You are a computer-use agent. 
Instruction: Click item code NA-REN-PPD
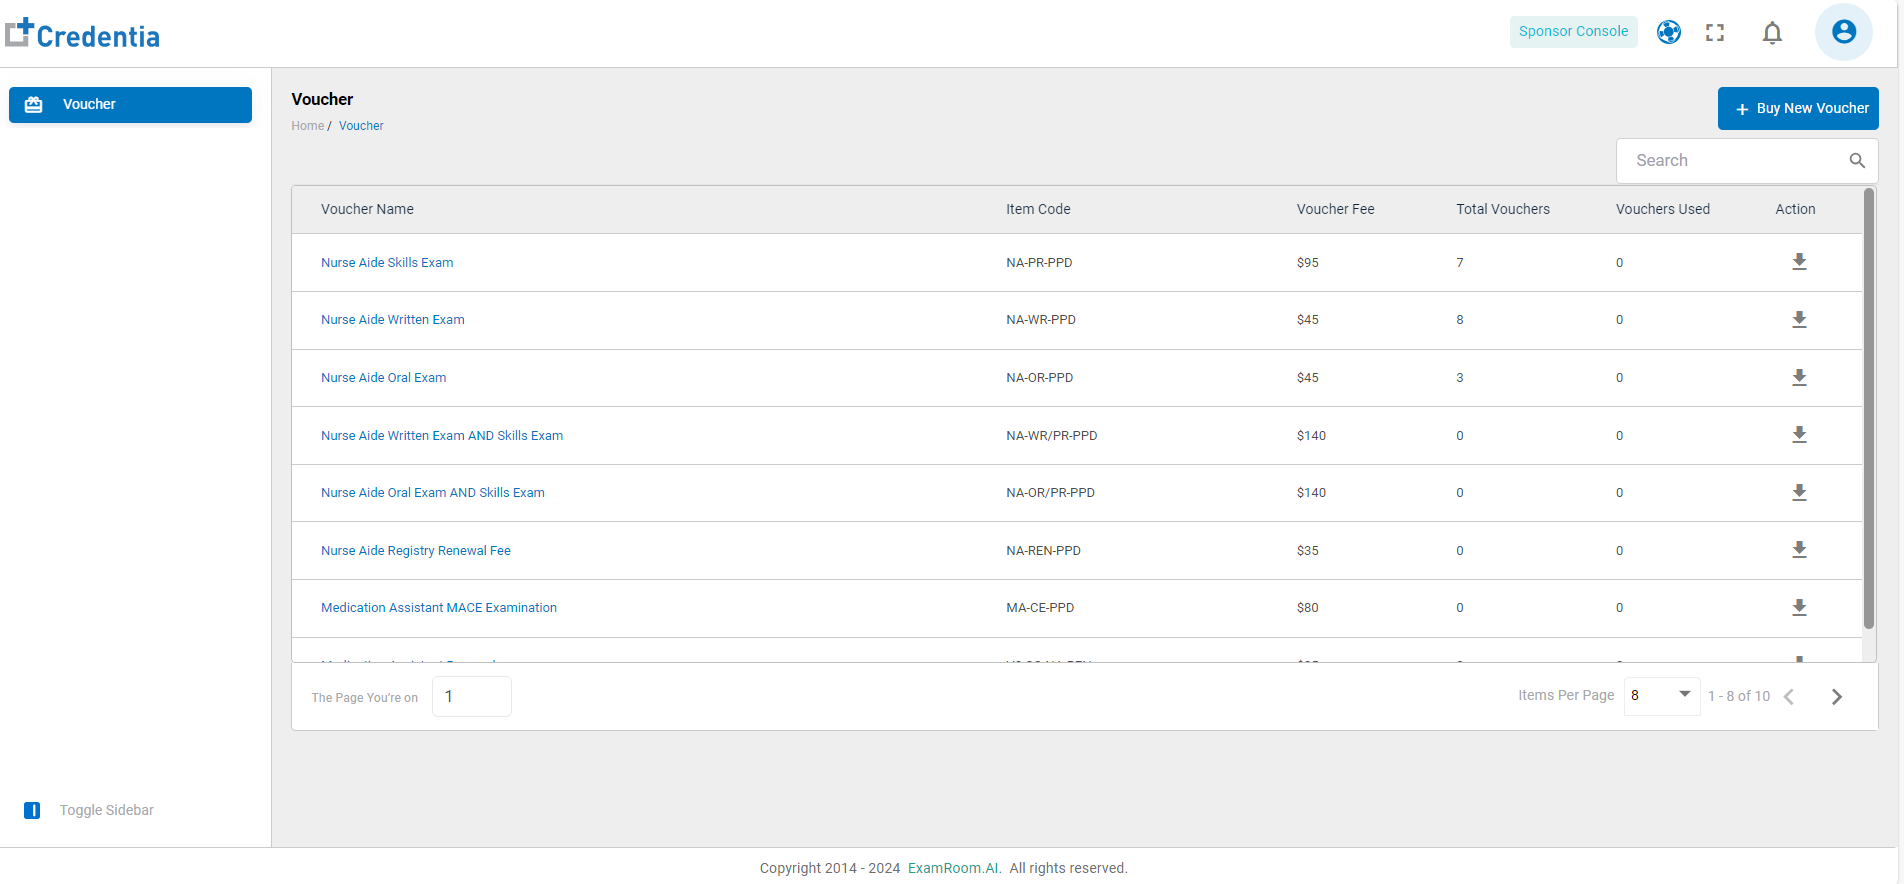click(1043, 551)
